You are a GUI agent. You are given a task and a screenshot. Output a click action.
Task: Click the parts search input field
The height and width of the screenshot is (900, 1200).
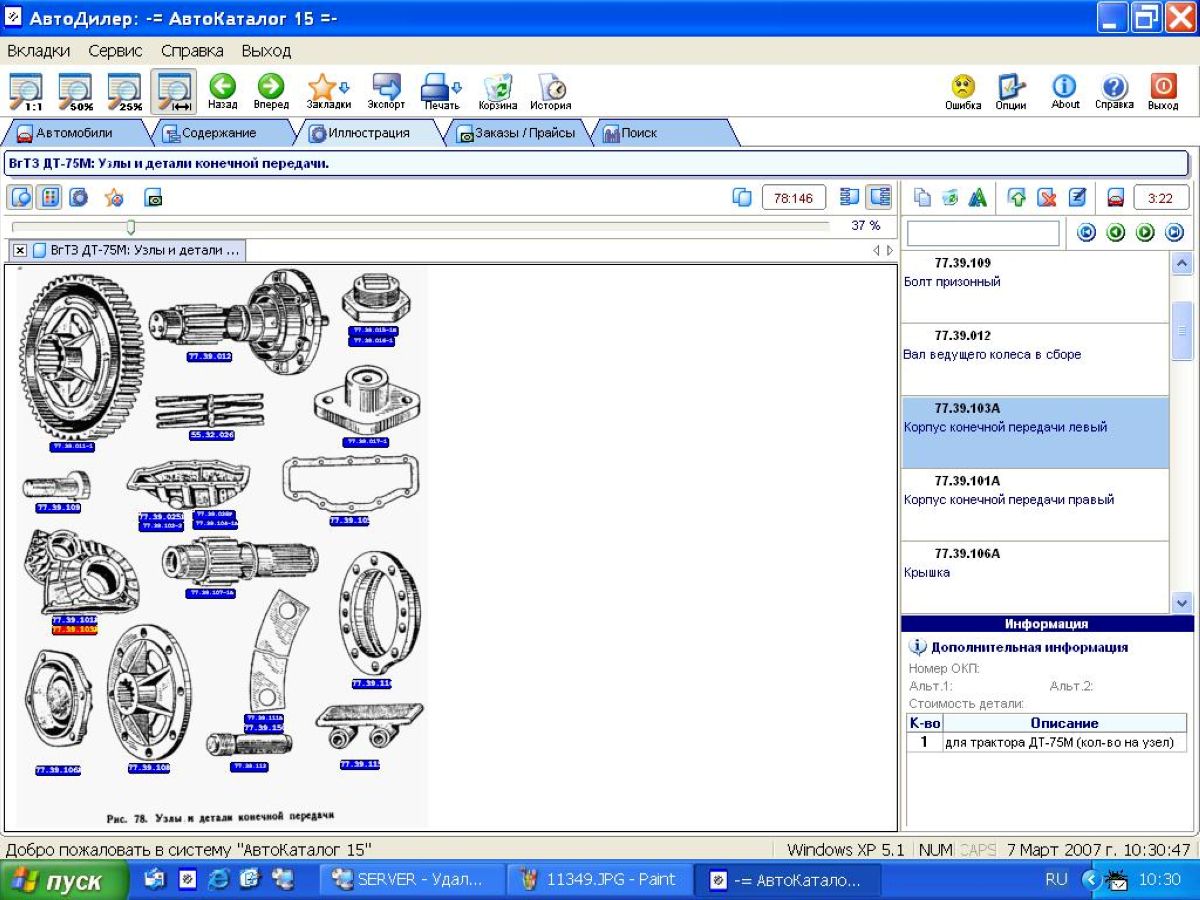coord(982,233)
